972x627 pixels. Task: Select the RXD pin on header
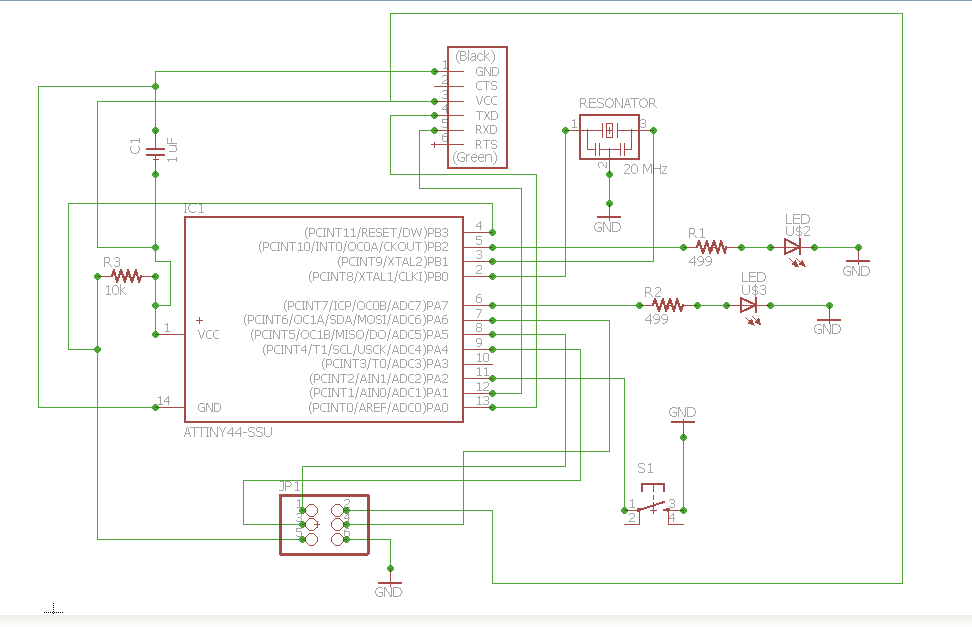(x=486, y=130)
